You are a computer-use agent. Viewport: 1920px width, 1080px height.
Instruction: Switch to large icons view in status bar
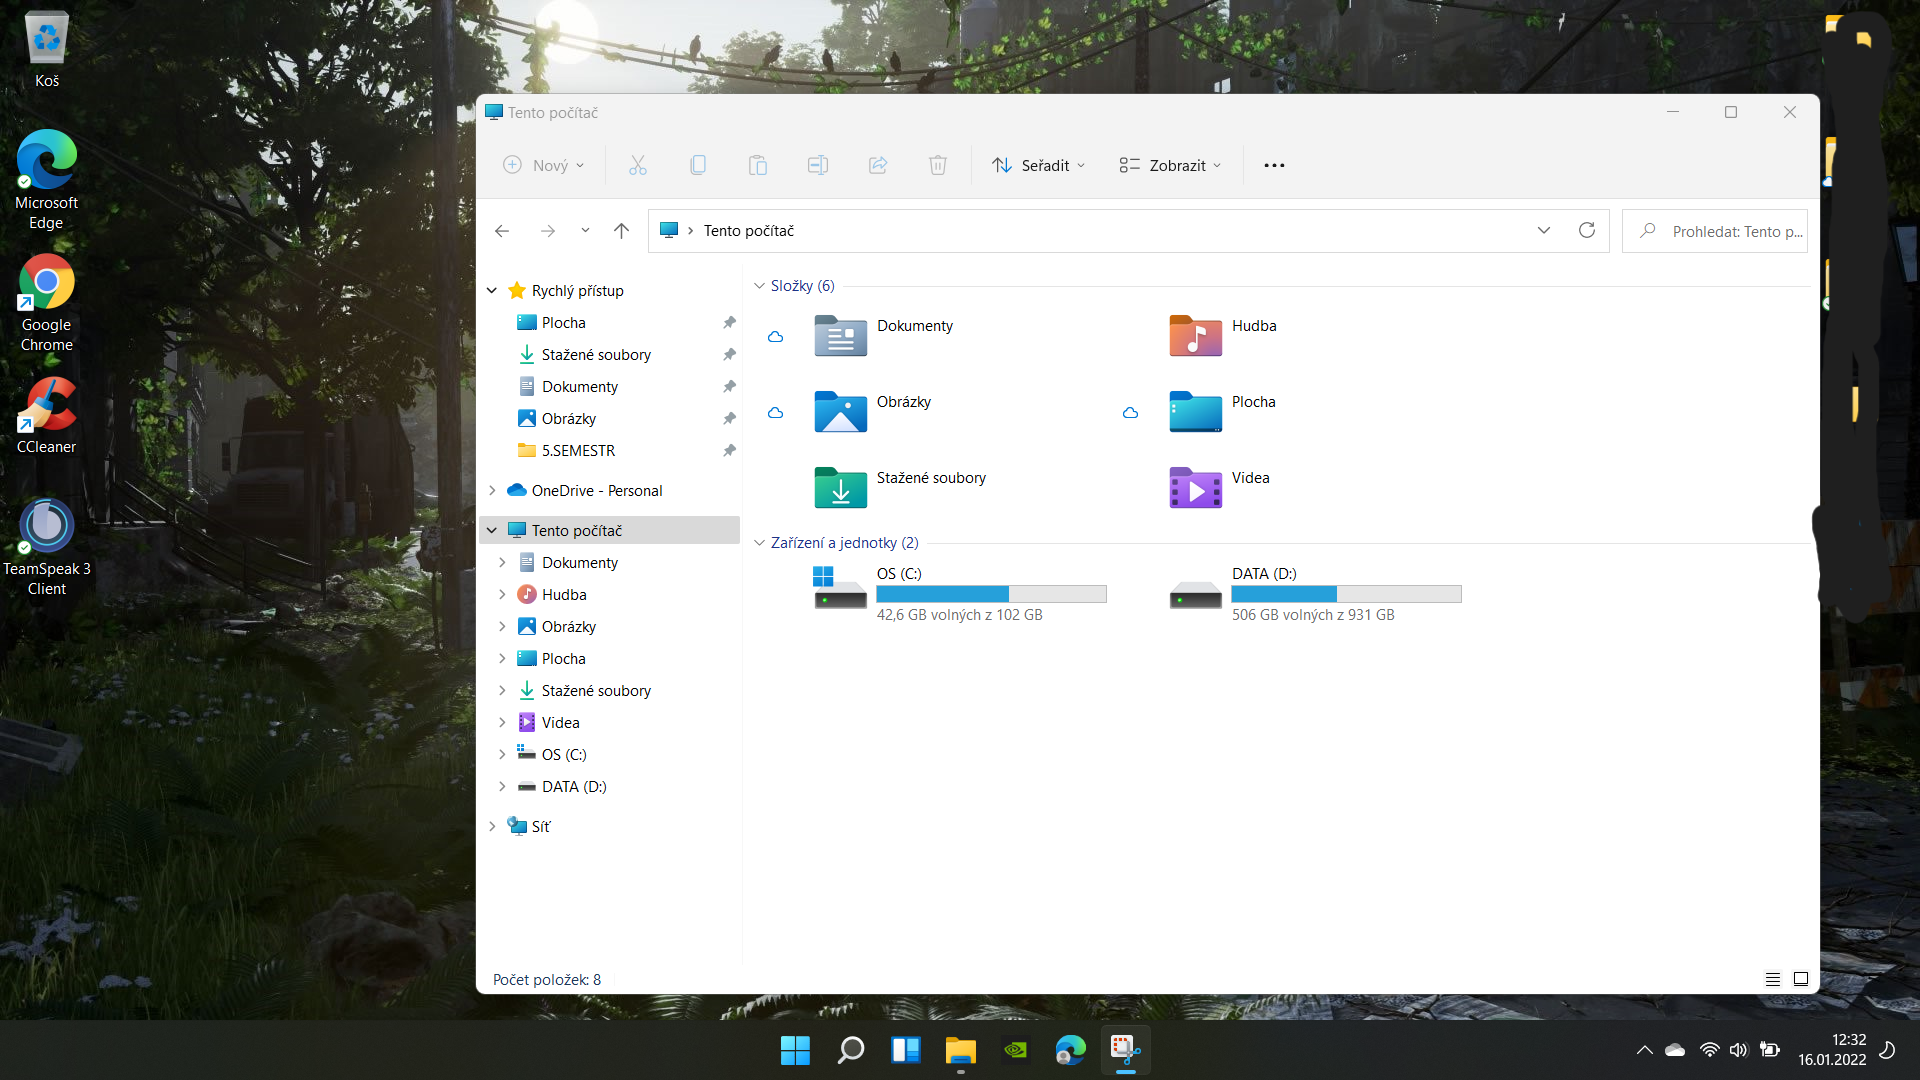pyautogui.click(x=1801, y=979)
